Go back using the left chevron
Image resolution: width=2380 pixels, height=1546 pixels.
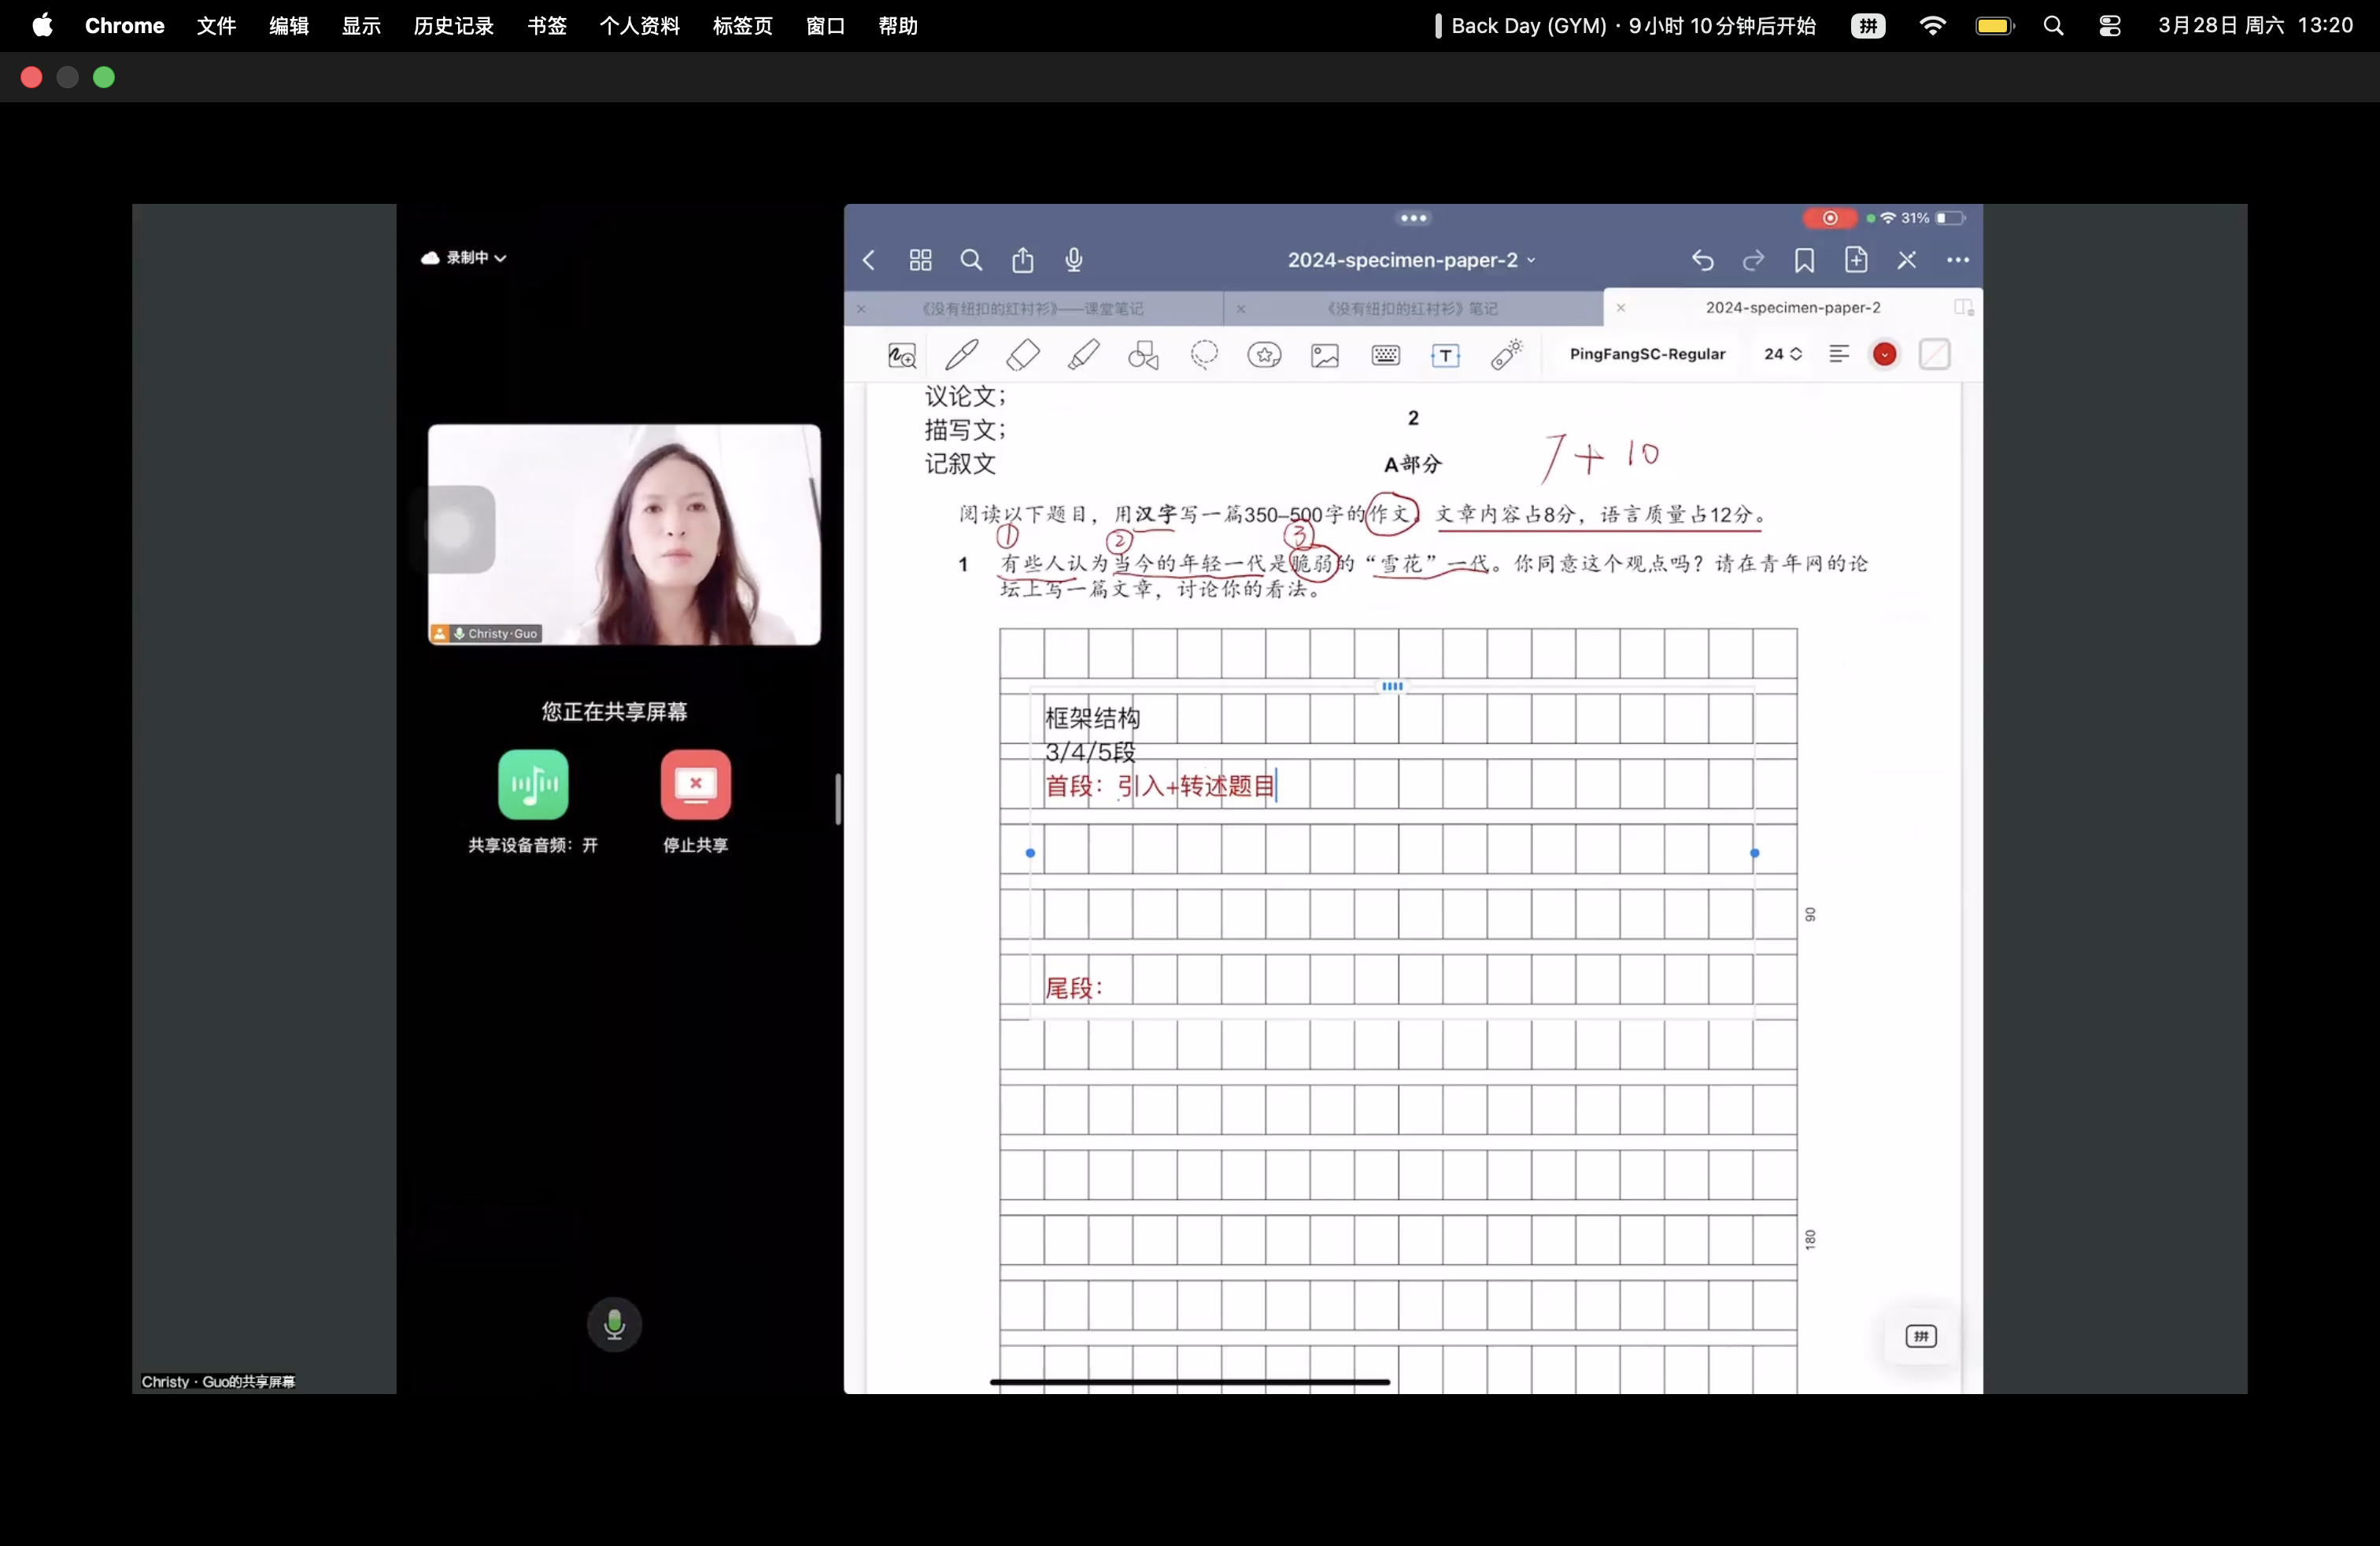869,261
